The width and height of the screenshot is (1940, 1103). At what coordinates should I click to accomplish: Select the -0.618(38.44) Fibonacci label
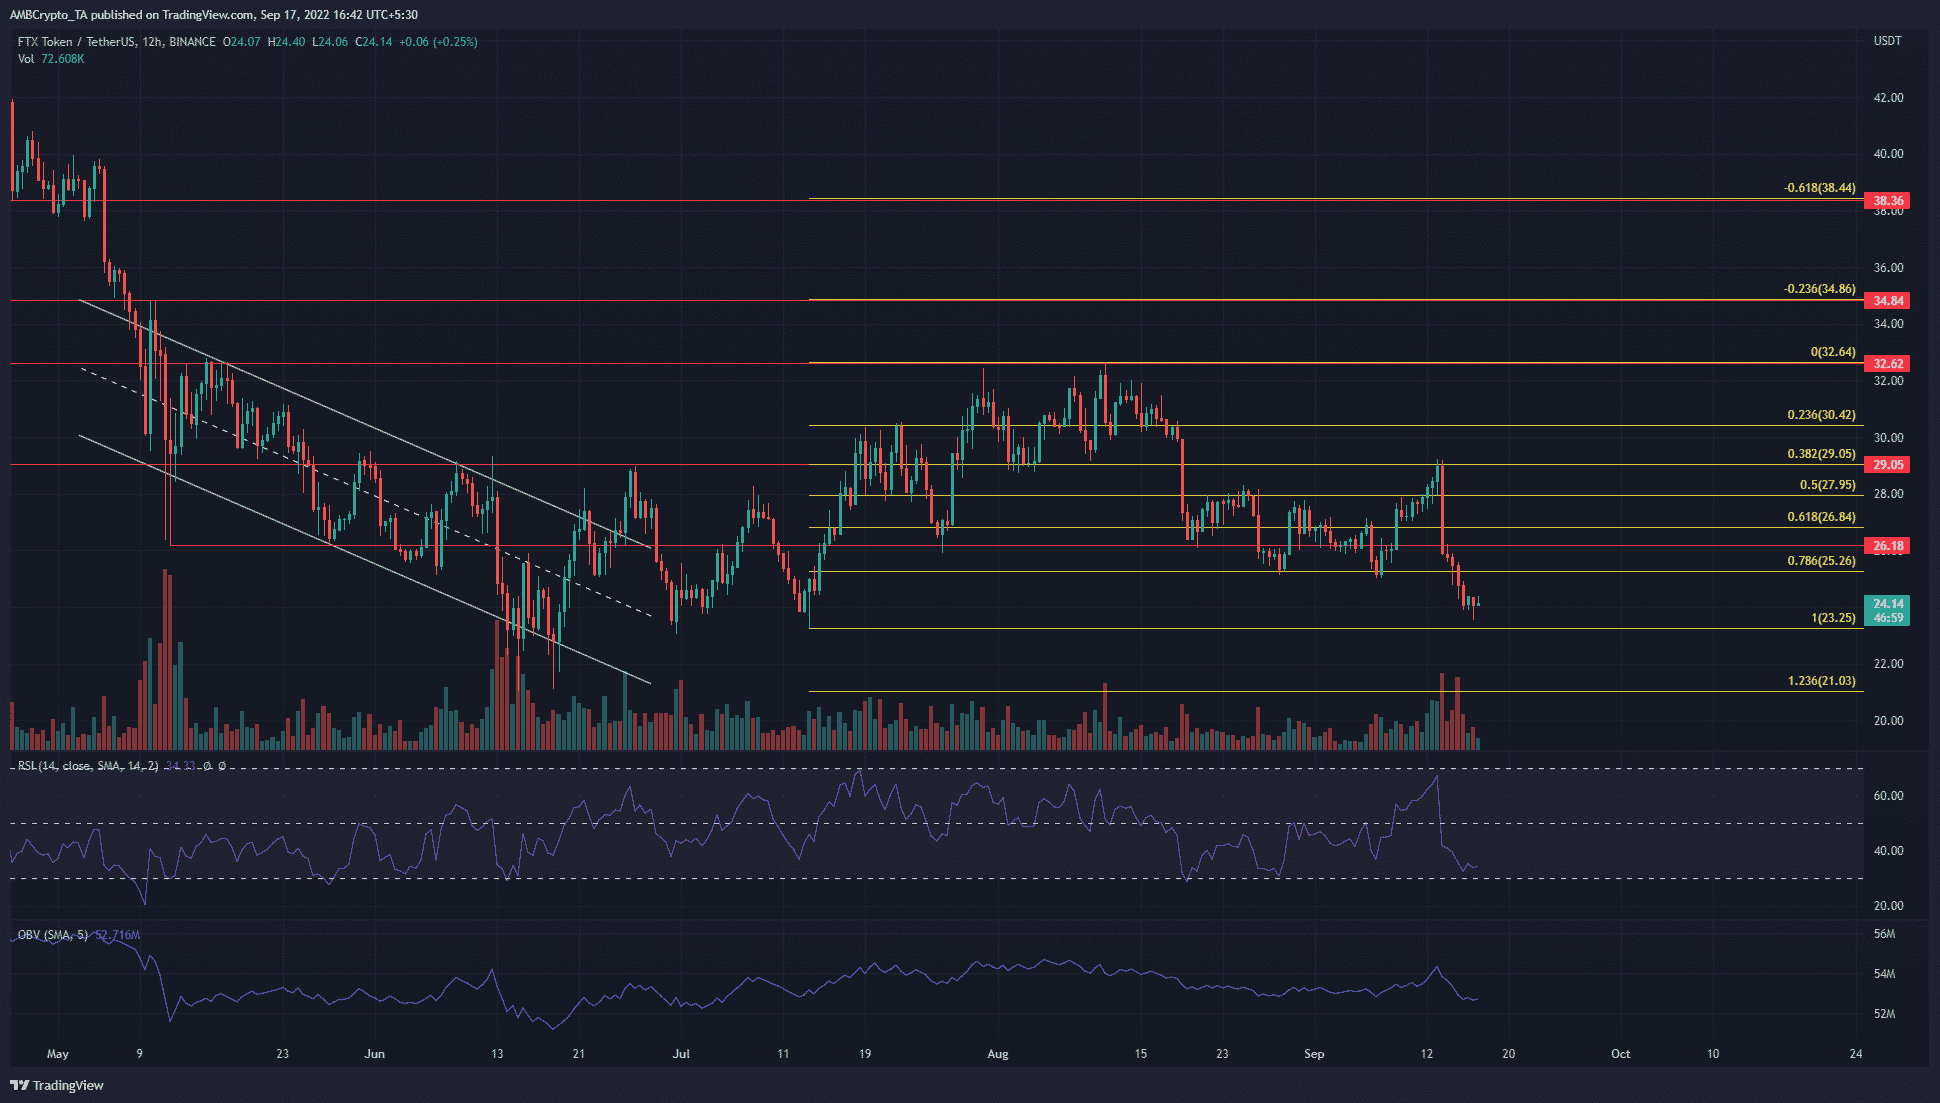click(x=1819, y=188)
